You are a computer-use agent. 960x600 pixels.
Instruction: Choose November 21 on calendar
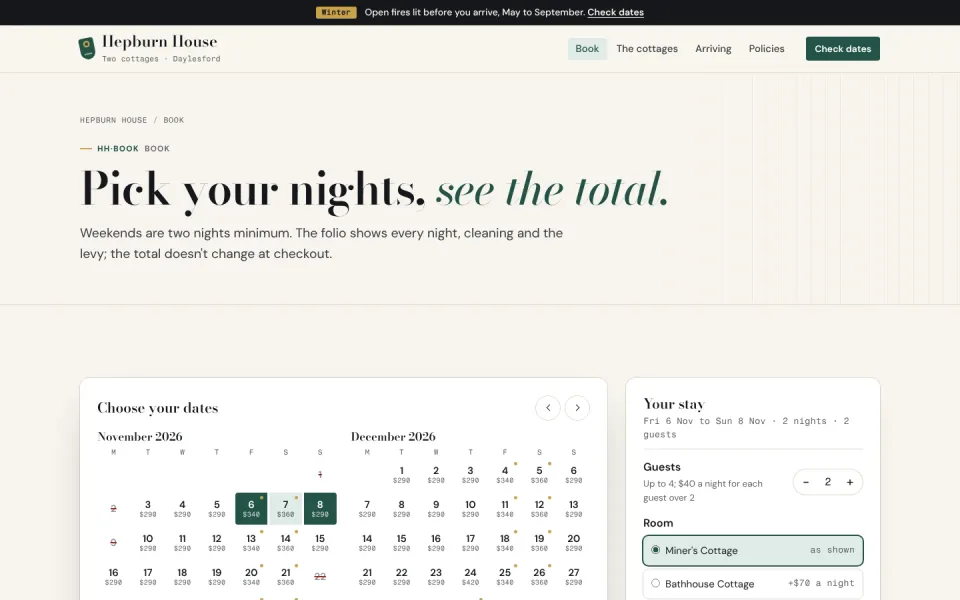pyautogui.click(x=285, y=577)
